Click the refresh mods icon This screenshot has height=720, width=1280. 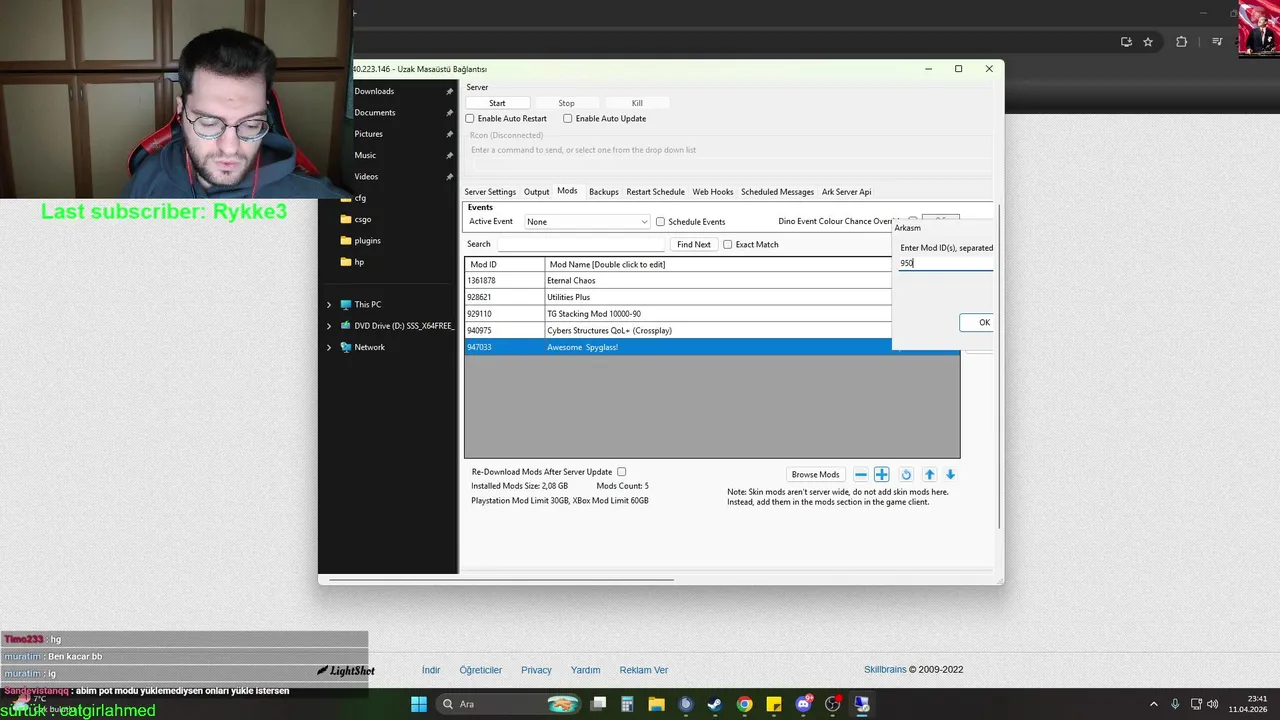[x=906, y=475]
